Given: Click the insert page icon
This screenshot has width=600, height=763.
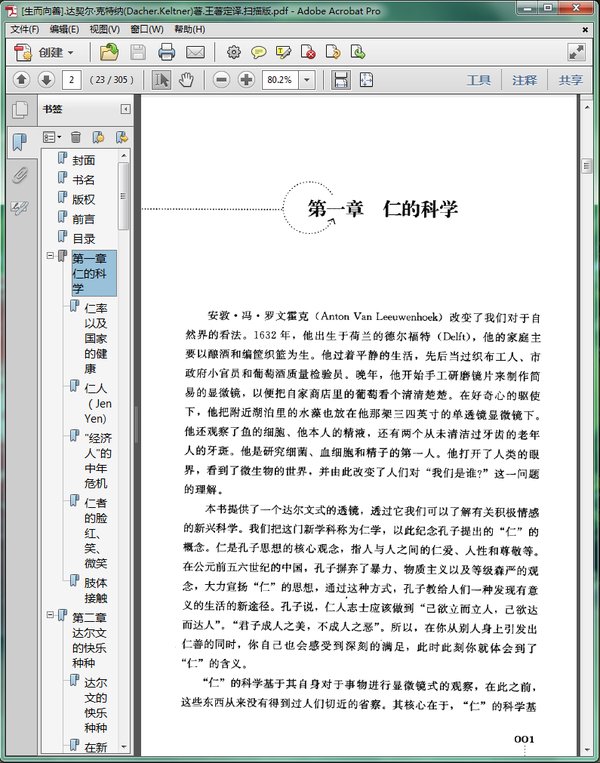Looking at the screenshot, I should coord(358,52).
